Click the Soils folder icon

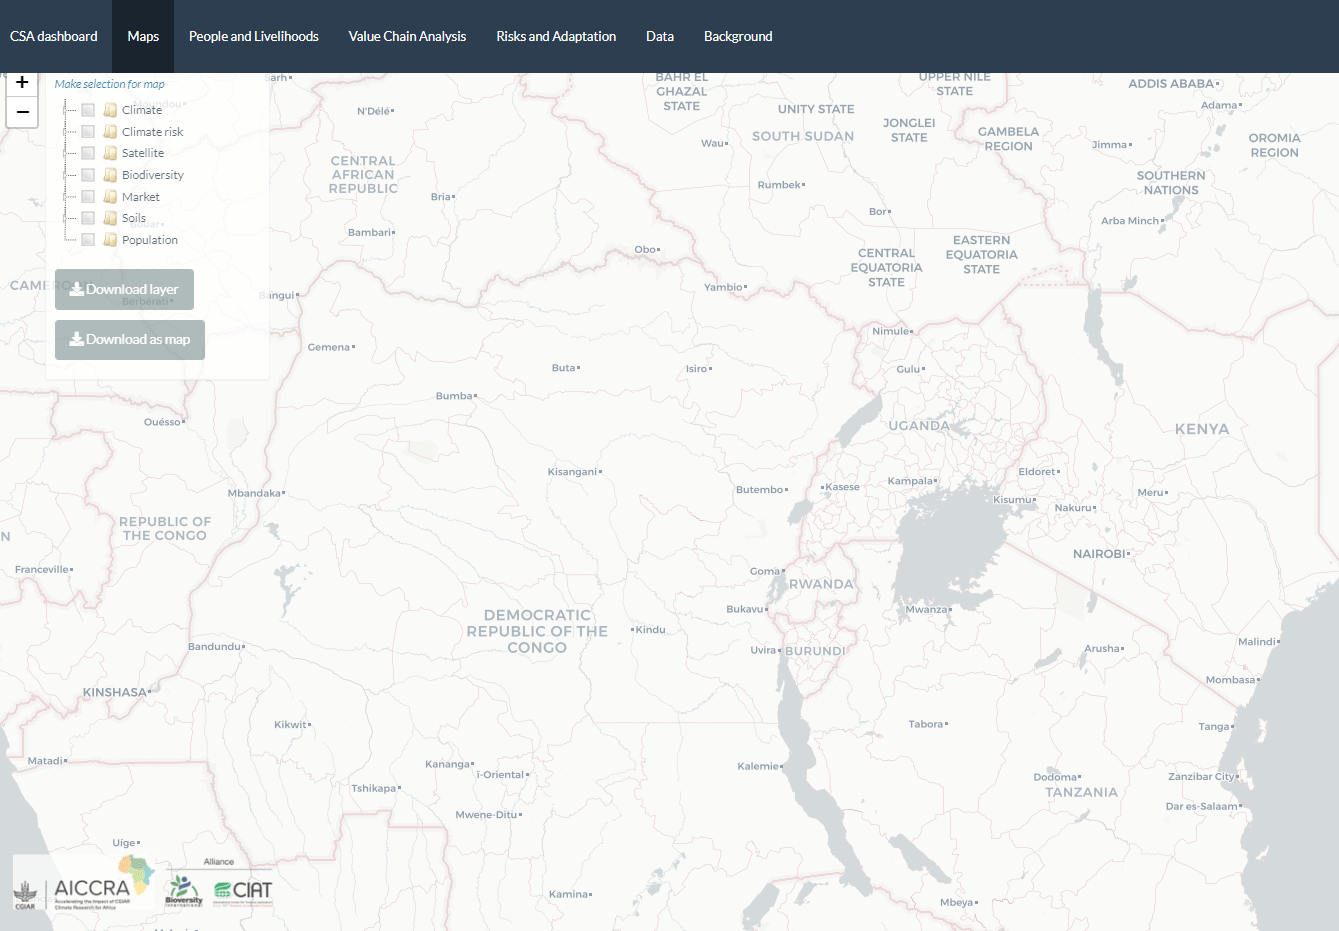point(110,217)
